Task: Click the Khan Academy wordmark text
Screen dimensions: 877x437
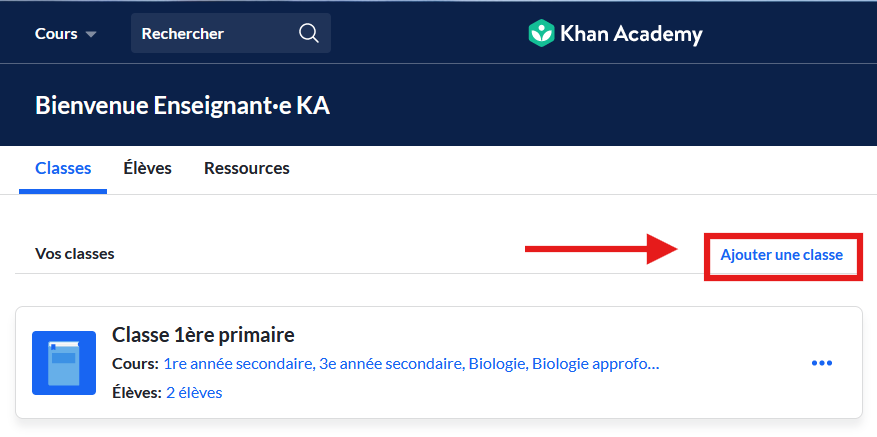Action: pyautogui.click(x=631, y=34)
